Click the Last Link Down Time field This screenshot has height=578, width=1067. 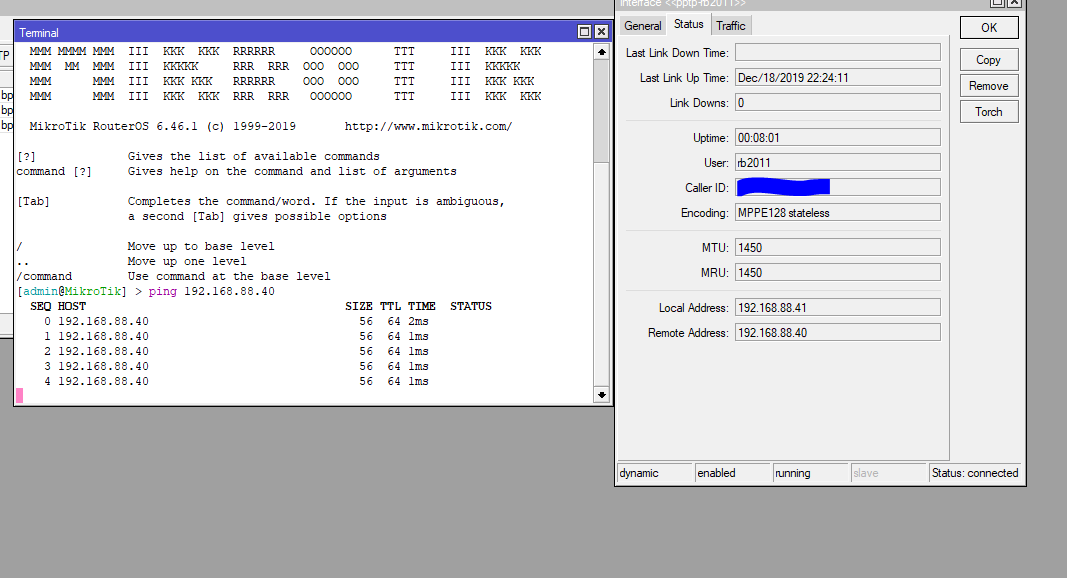tap(838, 52)
